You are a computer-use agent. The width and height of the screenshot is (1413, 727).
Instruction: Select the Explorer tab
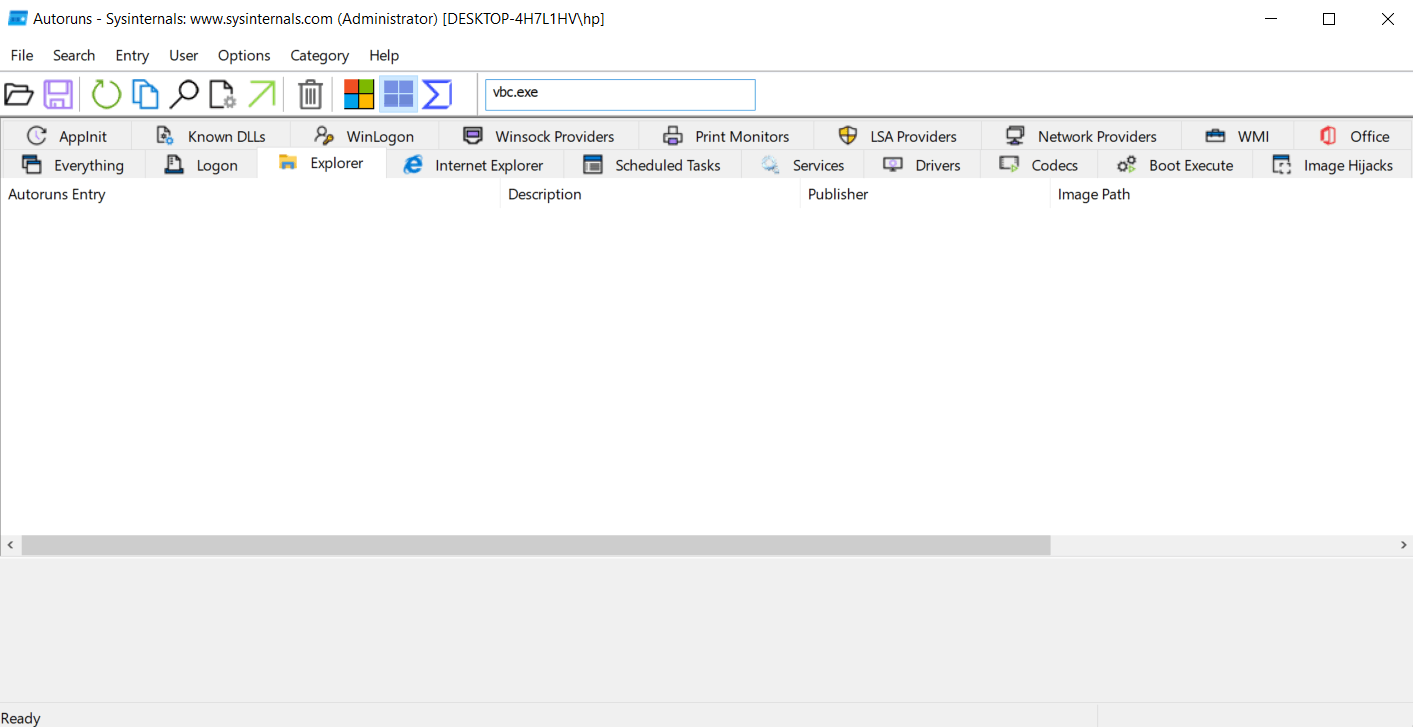322,163
